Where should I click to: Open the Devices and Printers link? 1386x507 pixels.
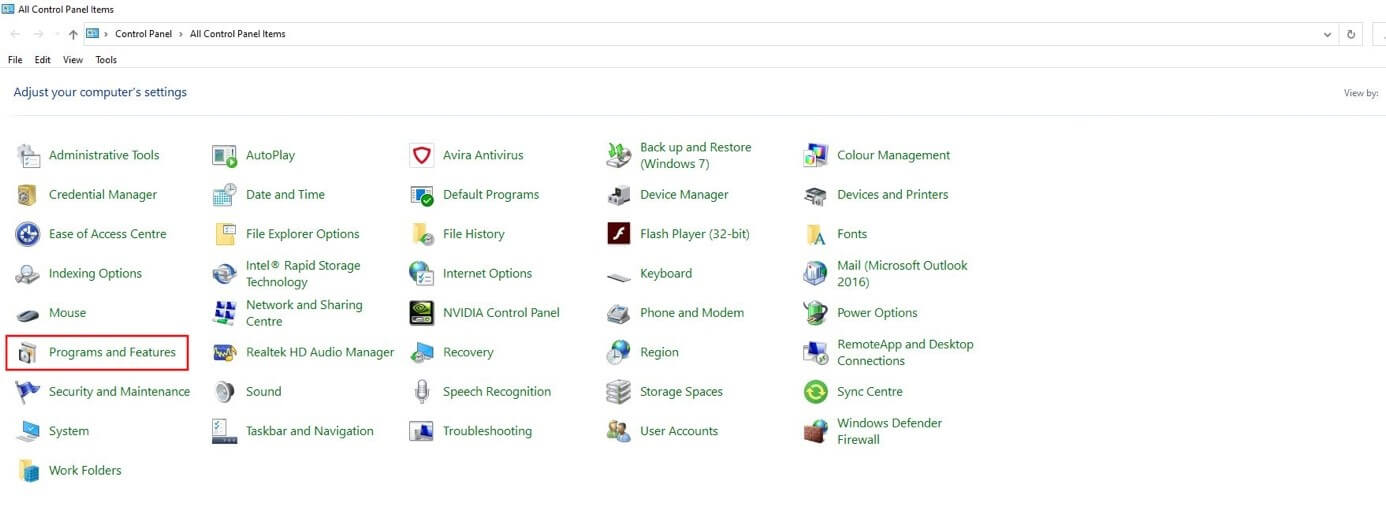point(892,195)
